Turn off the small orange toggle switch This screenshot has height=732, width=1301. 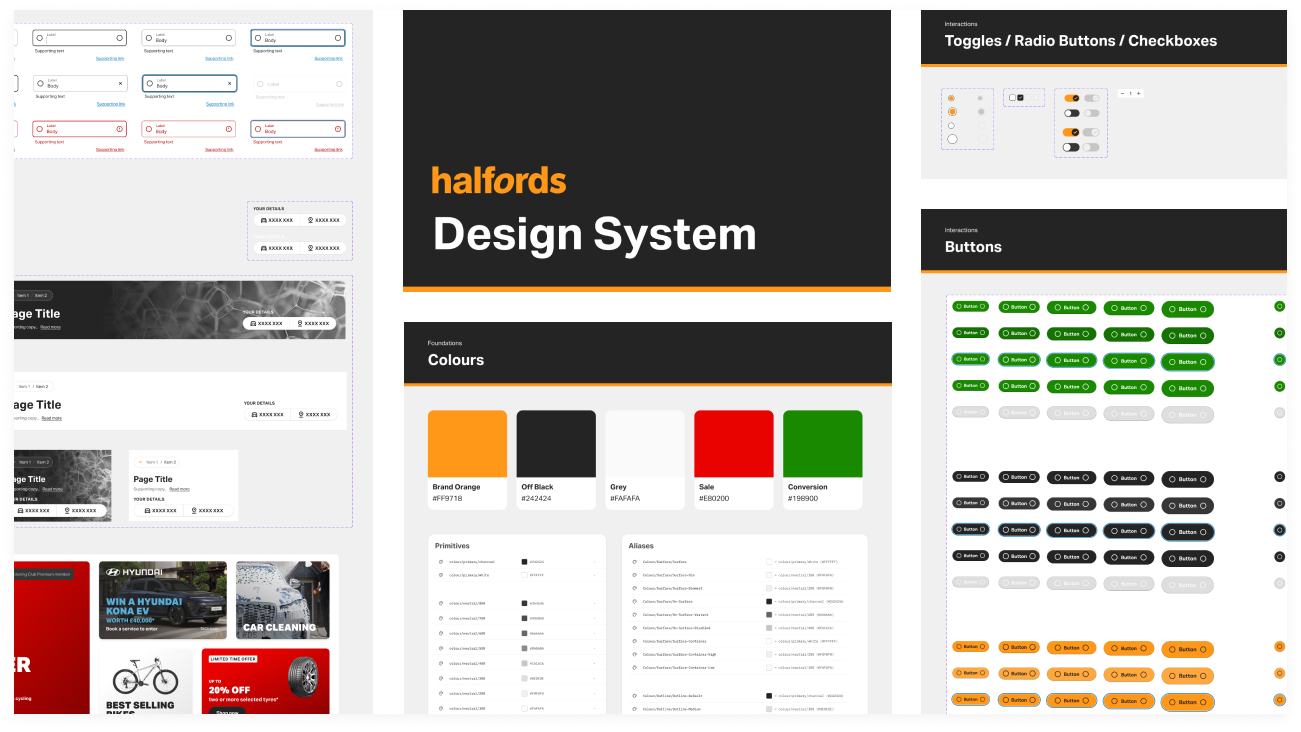[x=1072, y=98]
